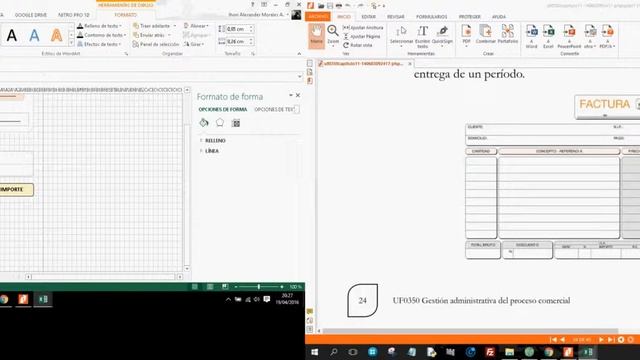The height and width of the screenshot is (360, 640).
Task: Click Traer adelante in Organizar group
Action: click(154, 26)
